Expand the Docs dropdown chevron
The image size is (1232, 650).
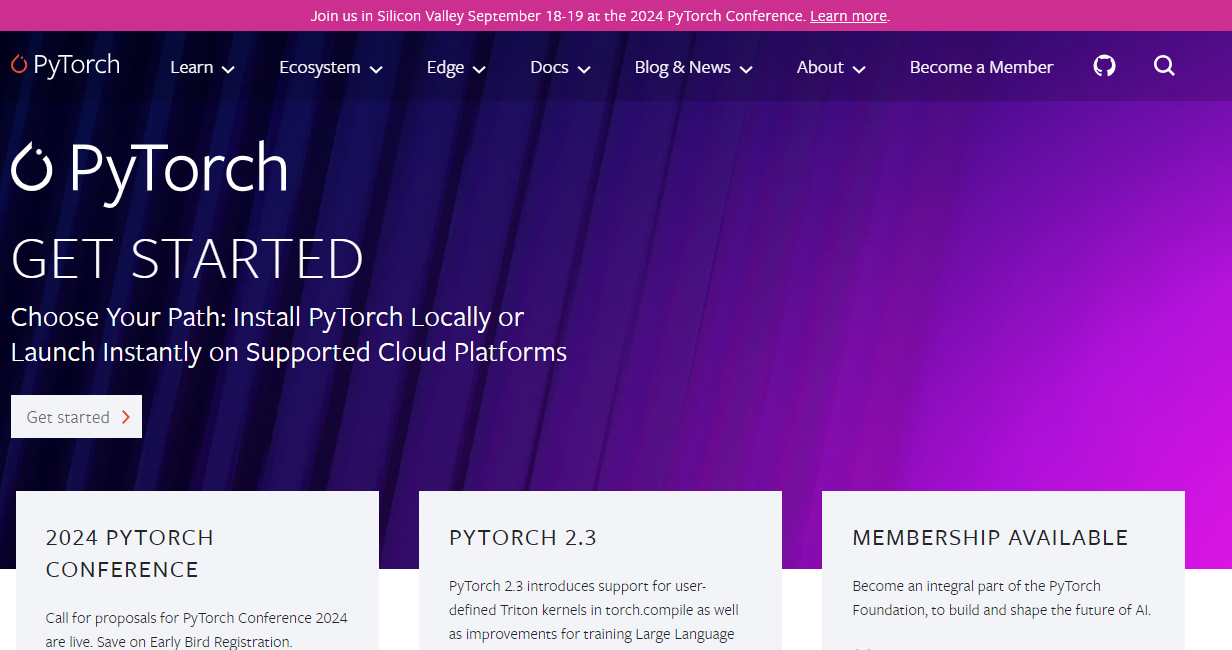coord(584,69)
